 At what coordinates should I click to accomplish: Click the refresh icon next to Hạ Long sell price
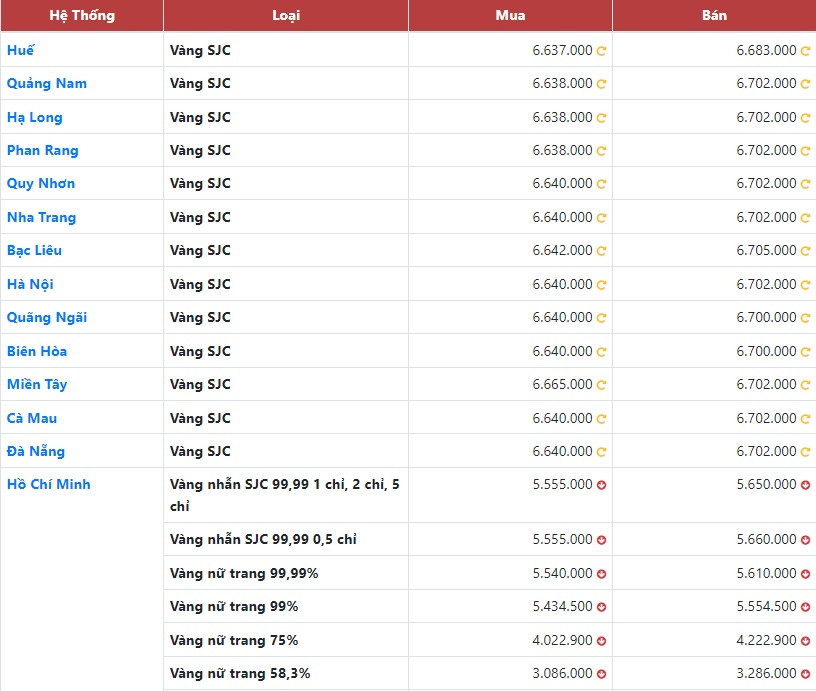point(805,118)
